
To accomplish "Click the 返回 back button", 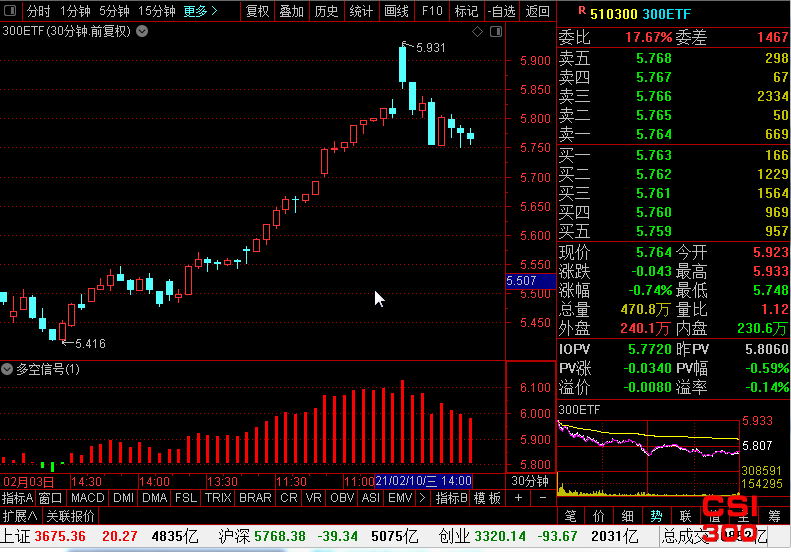I will click(x=537, y=11).
